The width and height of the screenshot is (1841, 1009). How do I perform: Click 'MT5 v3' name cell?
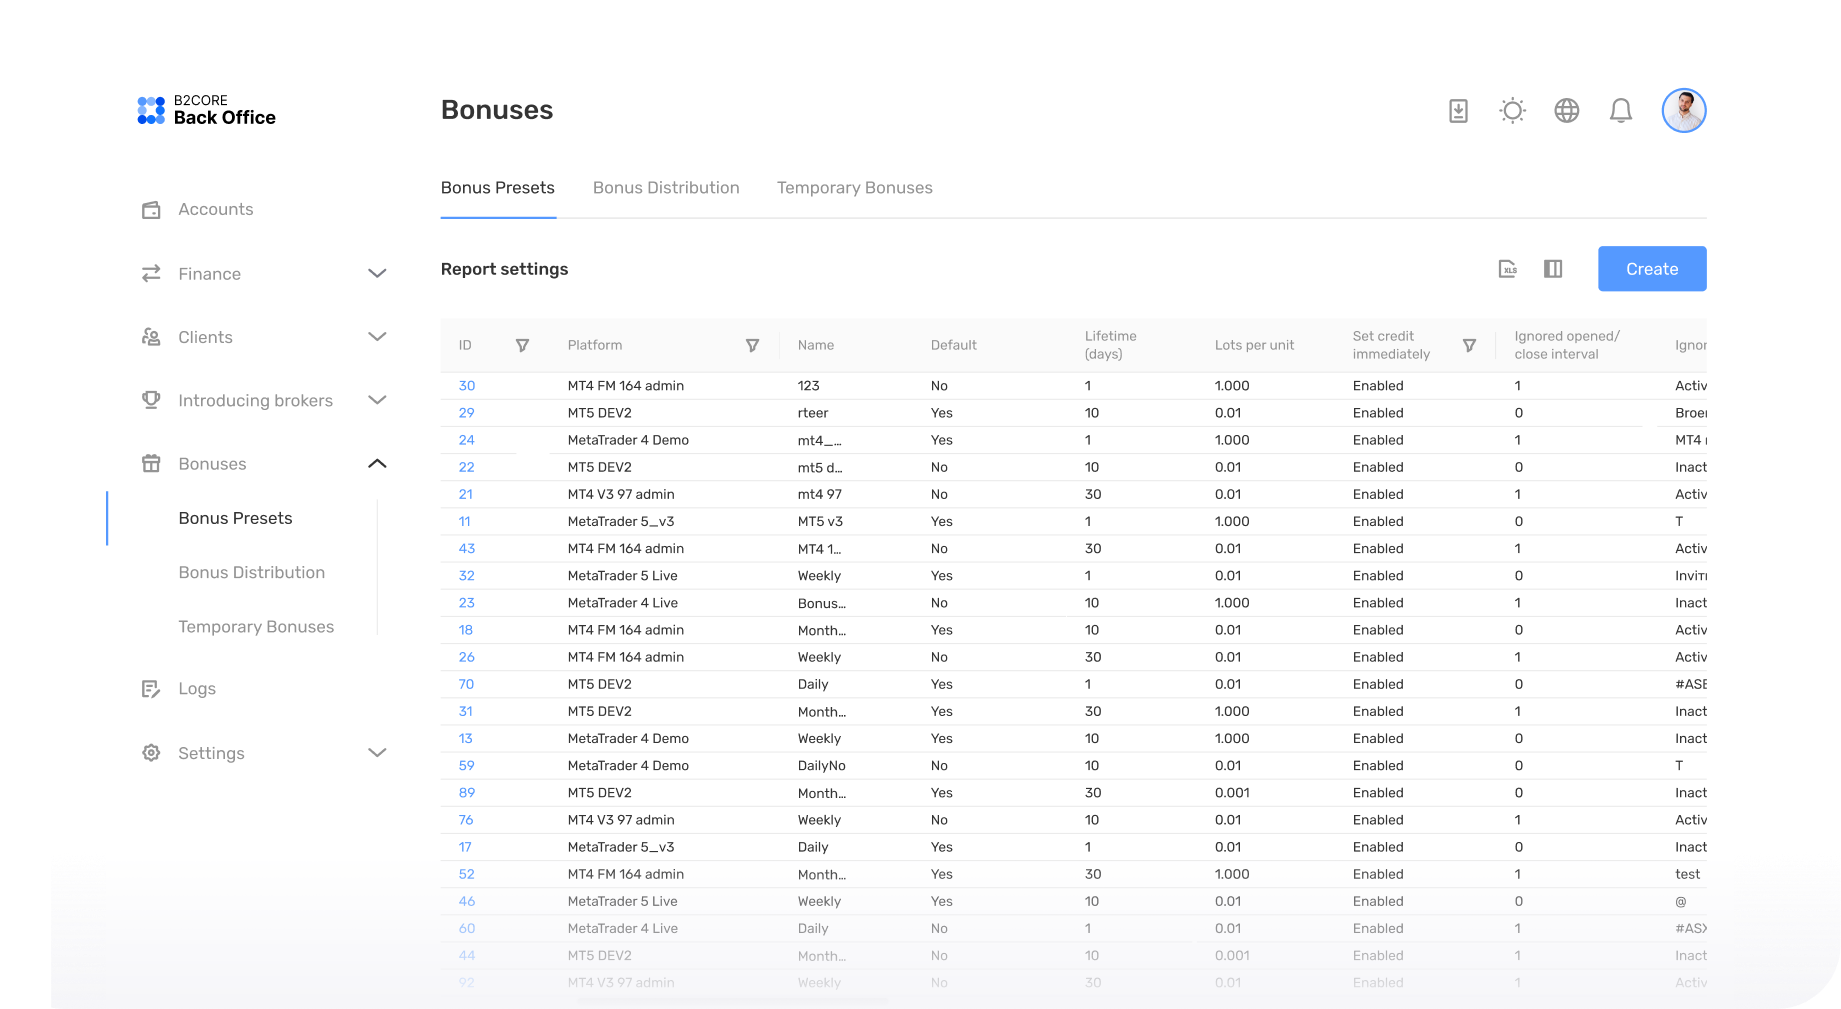click(820, 521)
